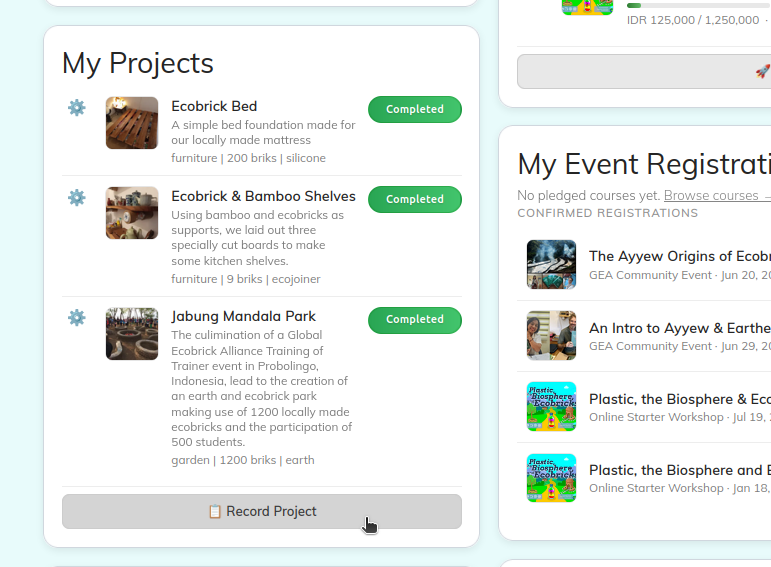Open The Ayyew Origins event title
This screenshot has width=771, height=567.
679,256
